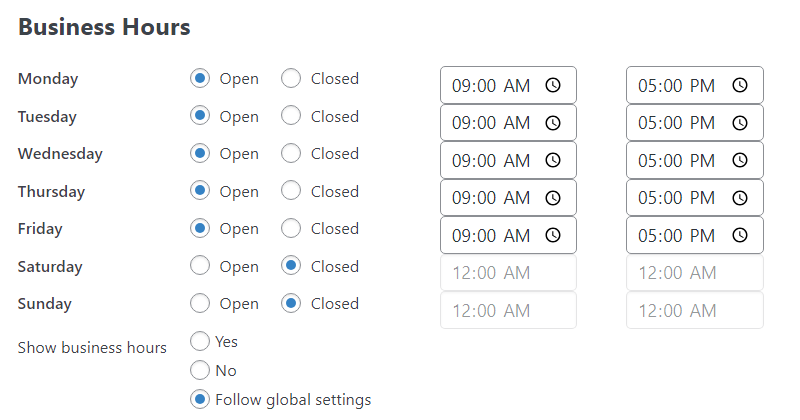Open Tuesday closing time clock picker
The image size is (800, 420).
[x=740, y=123]
